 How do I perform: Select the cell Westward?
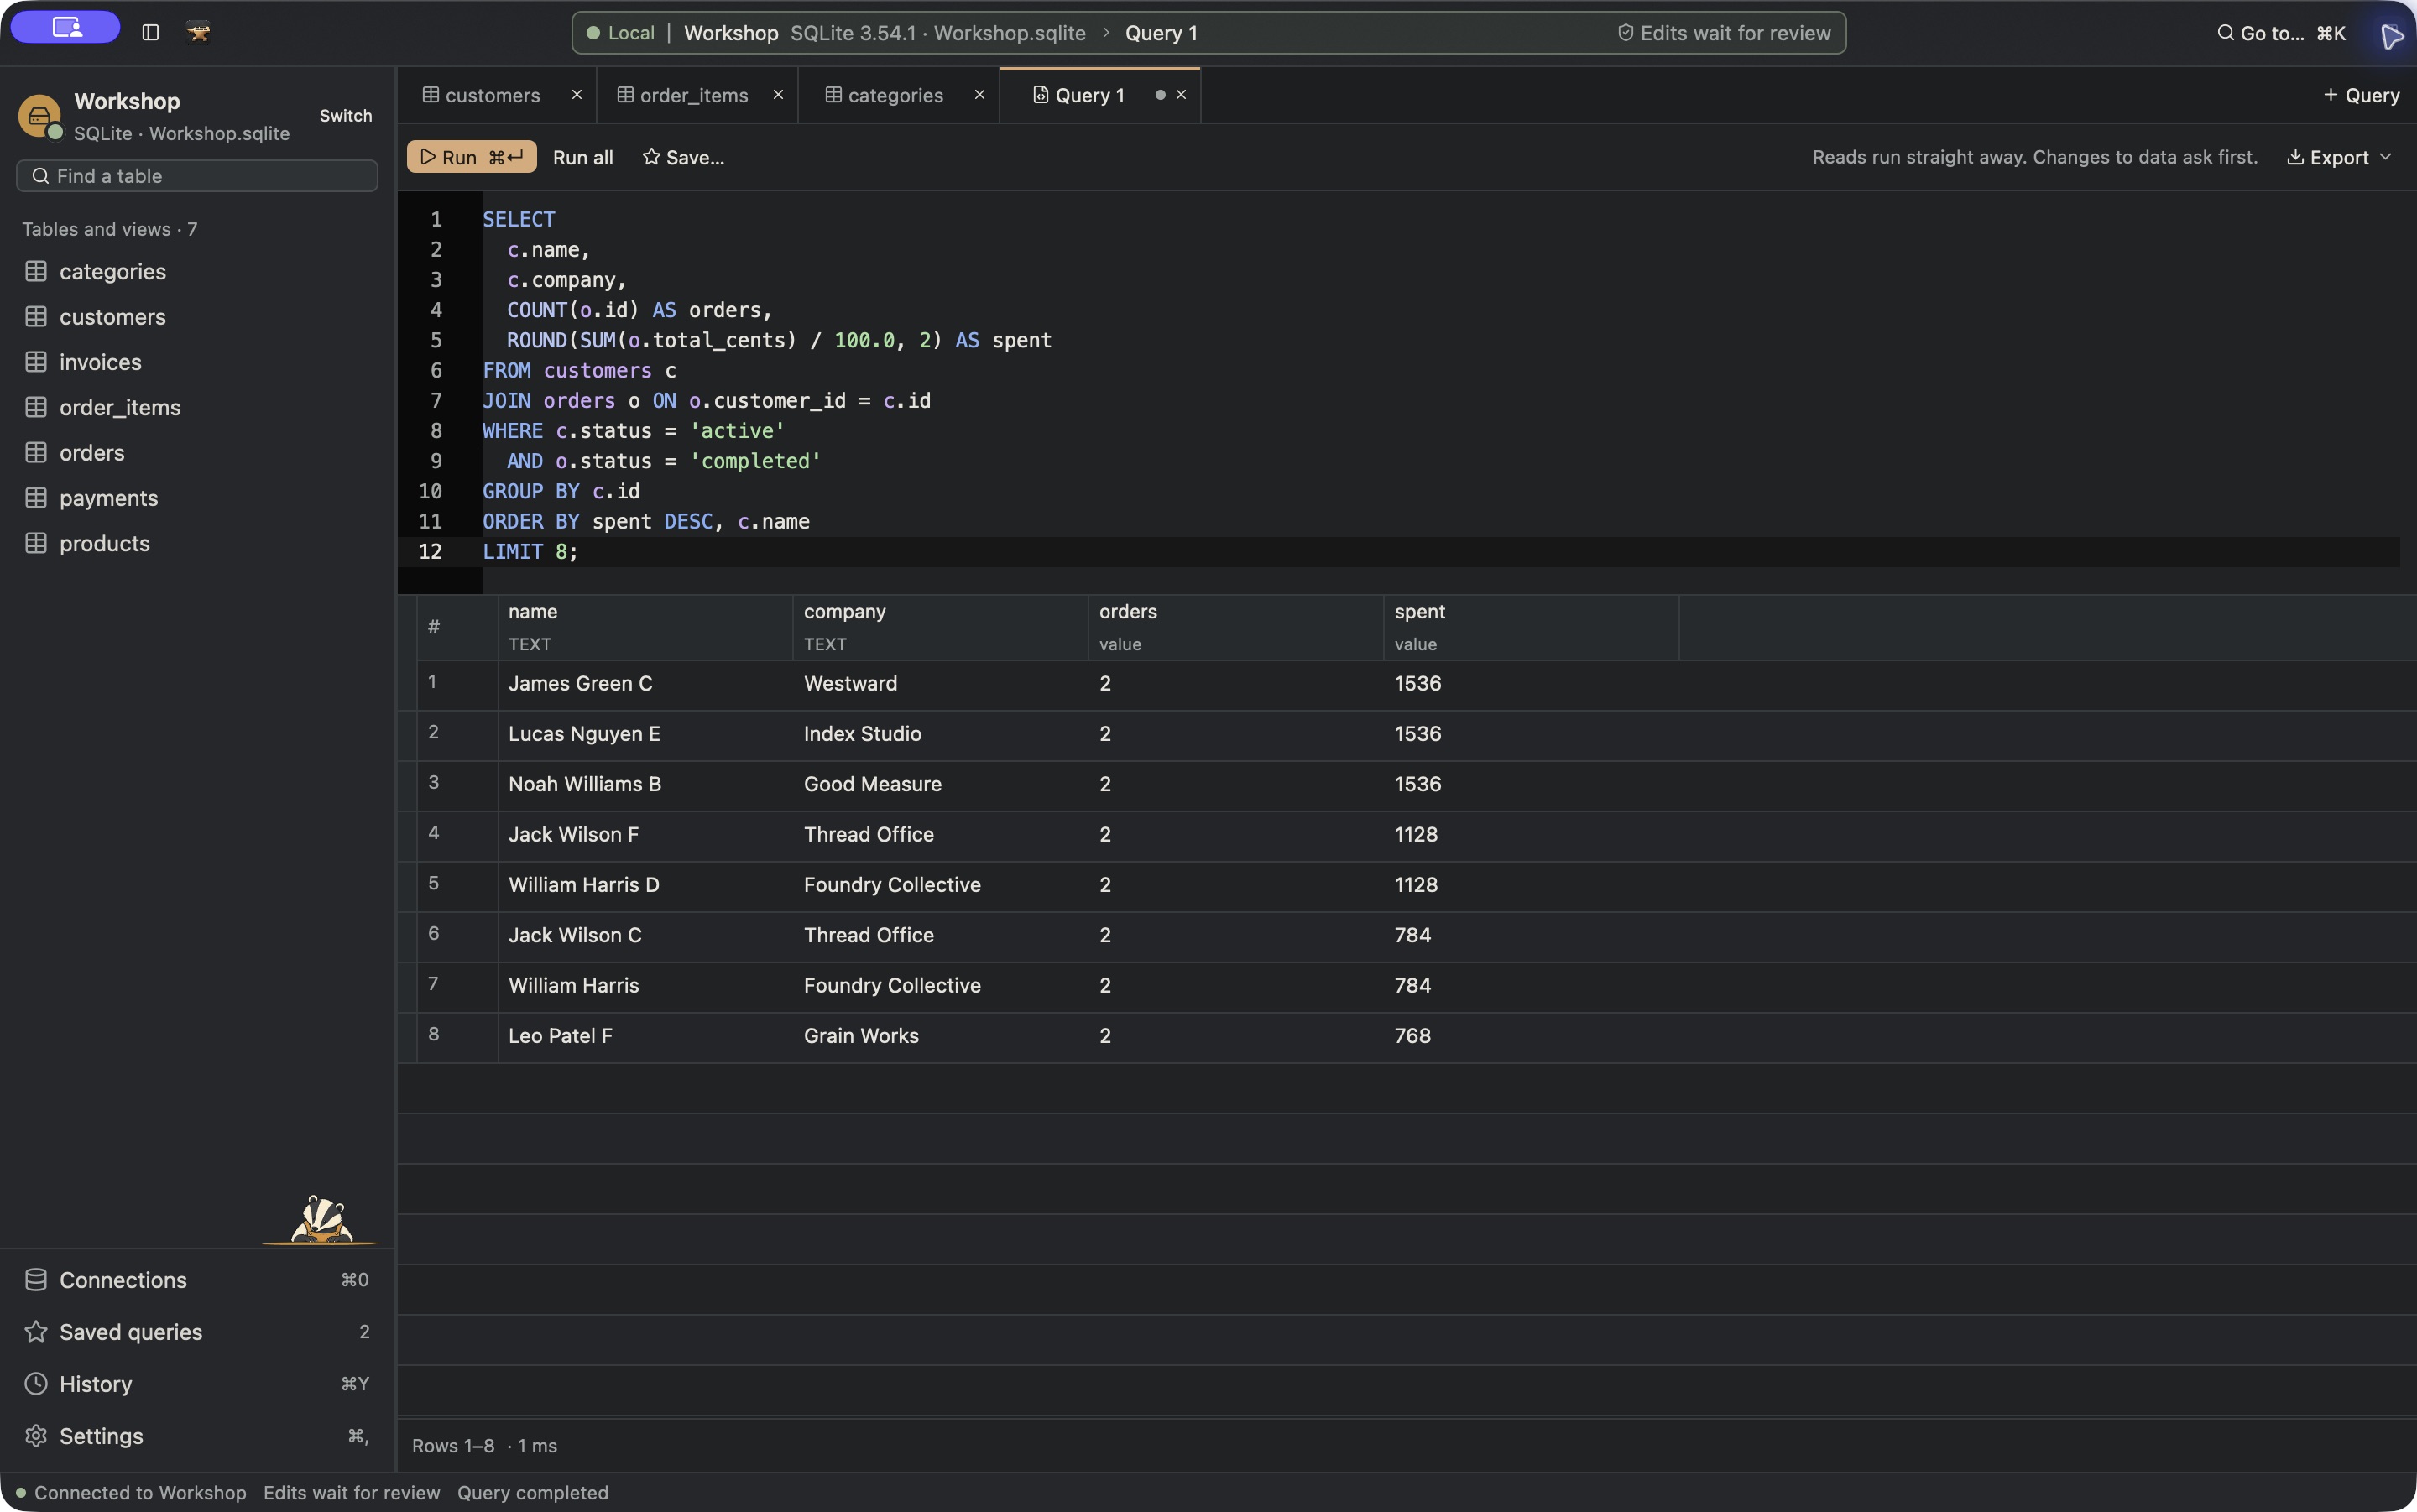[940, 684]
